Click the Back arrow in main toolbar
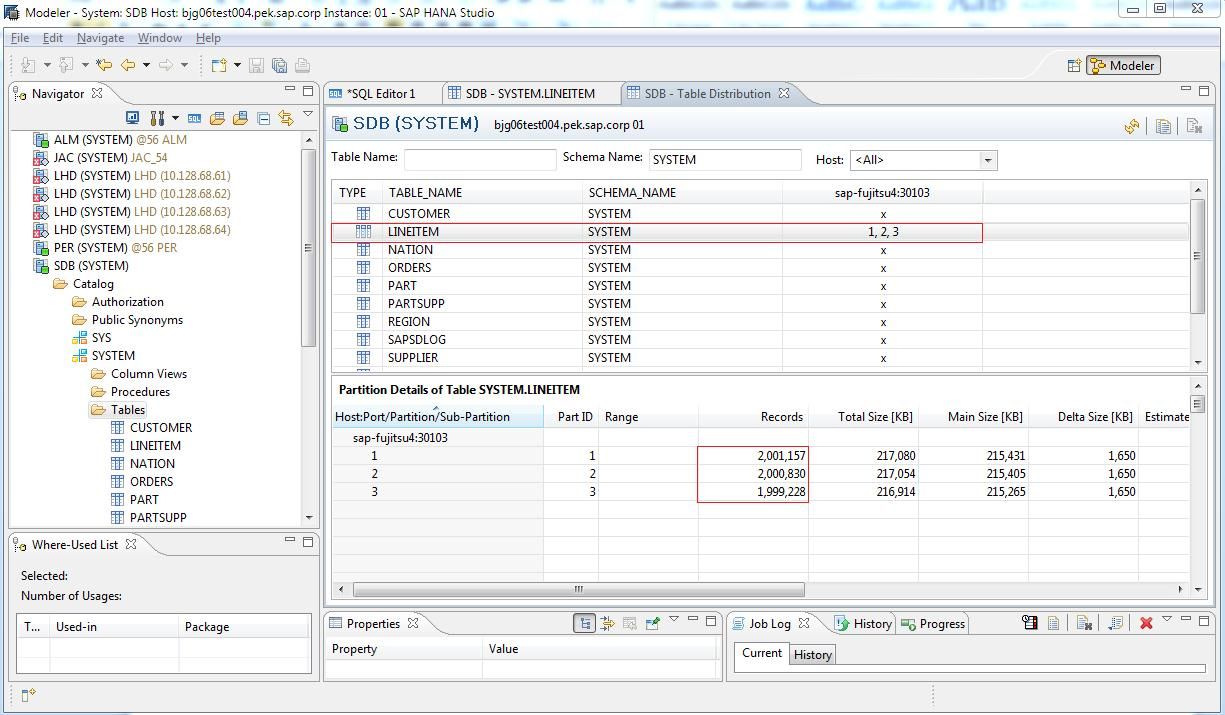Viewport: 1225px width, 715px height. tap(128, 65)
